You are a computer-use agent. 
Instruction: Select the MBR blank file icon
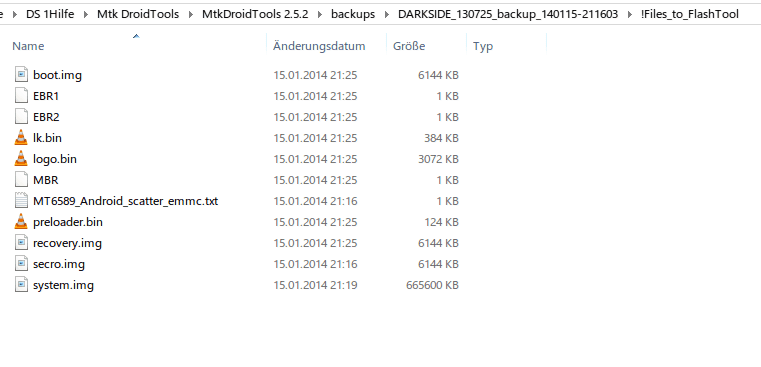(21, 180)
